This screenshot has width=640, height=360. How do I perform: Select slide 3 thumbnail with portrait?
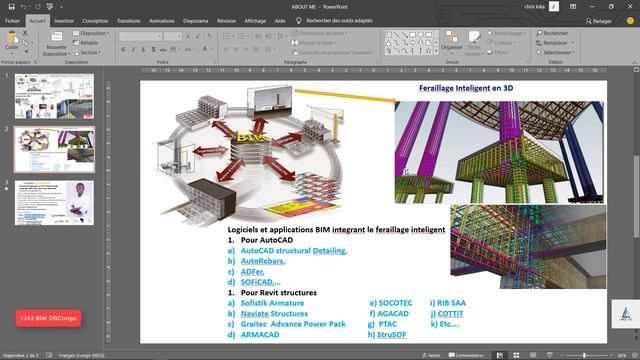pyautogui.click(x=54, y=203)
